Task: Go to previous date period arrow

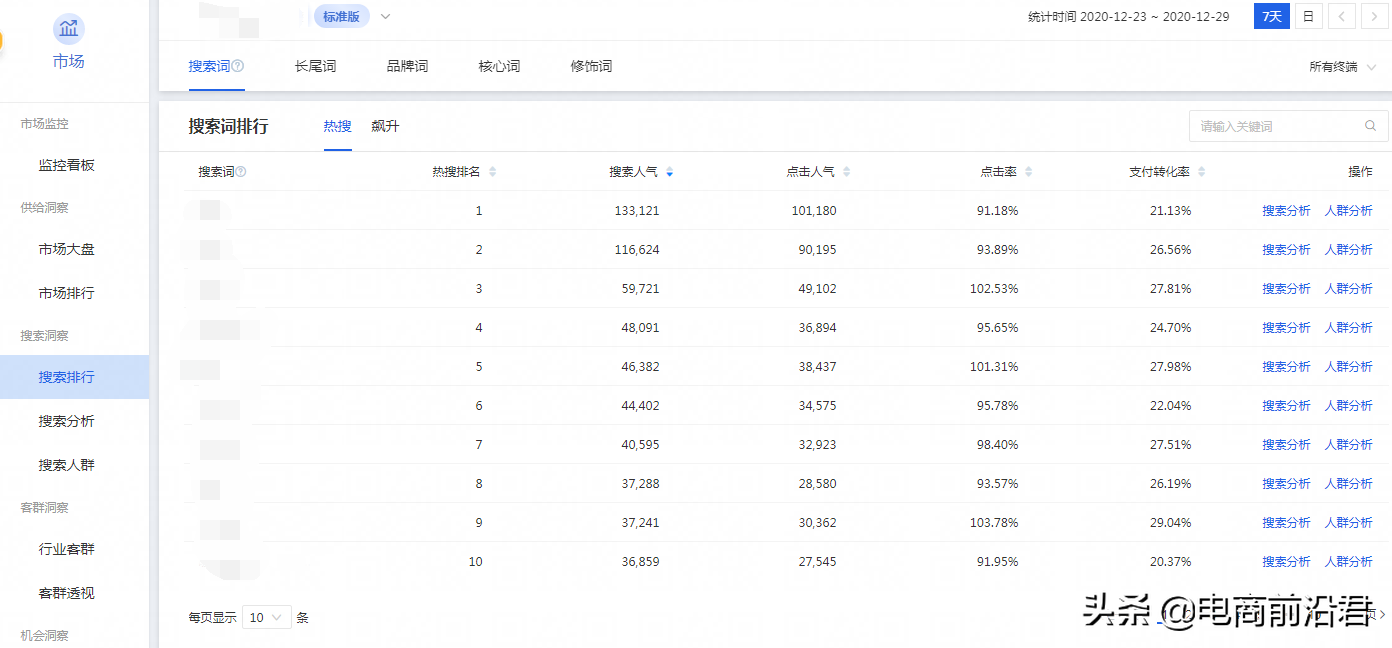Action: coord(1341,17)
